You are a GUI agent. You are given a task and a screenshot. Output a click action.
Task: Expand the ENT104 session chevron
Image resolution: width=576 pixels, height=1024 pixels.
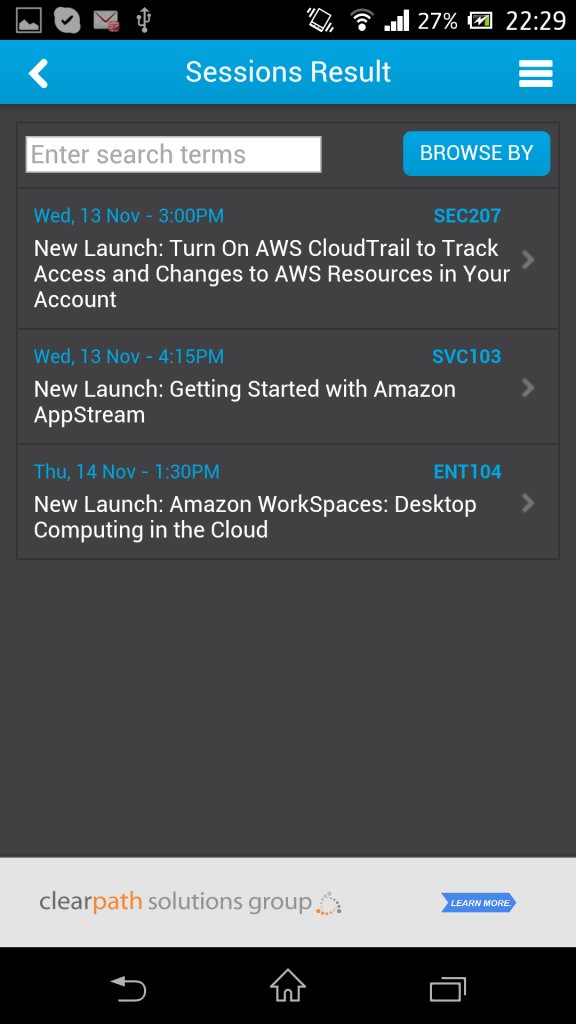click(528, 503)
